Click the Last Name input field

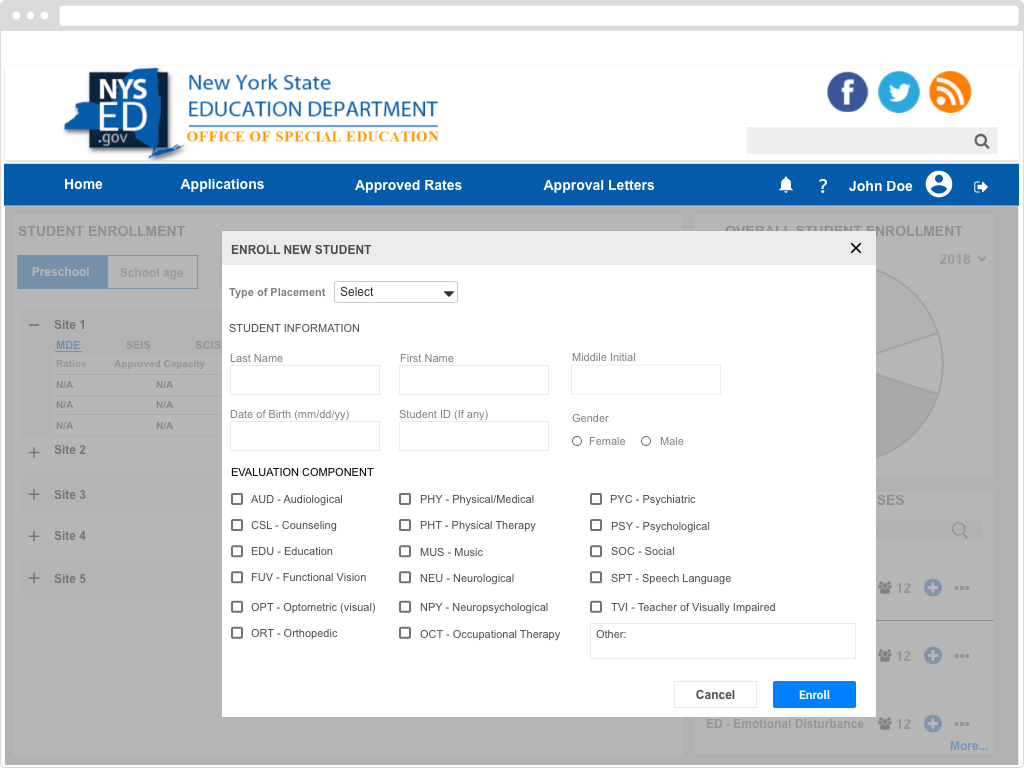click(x=305, y=380)
